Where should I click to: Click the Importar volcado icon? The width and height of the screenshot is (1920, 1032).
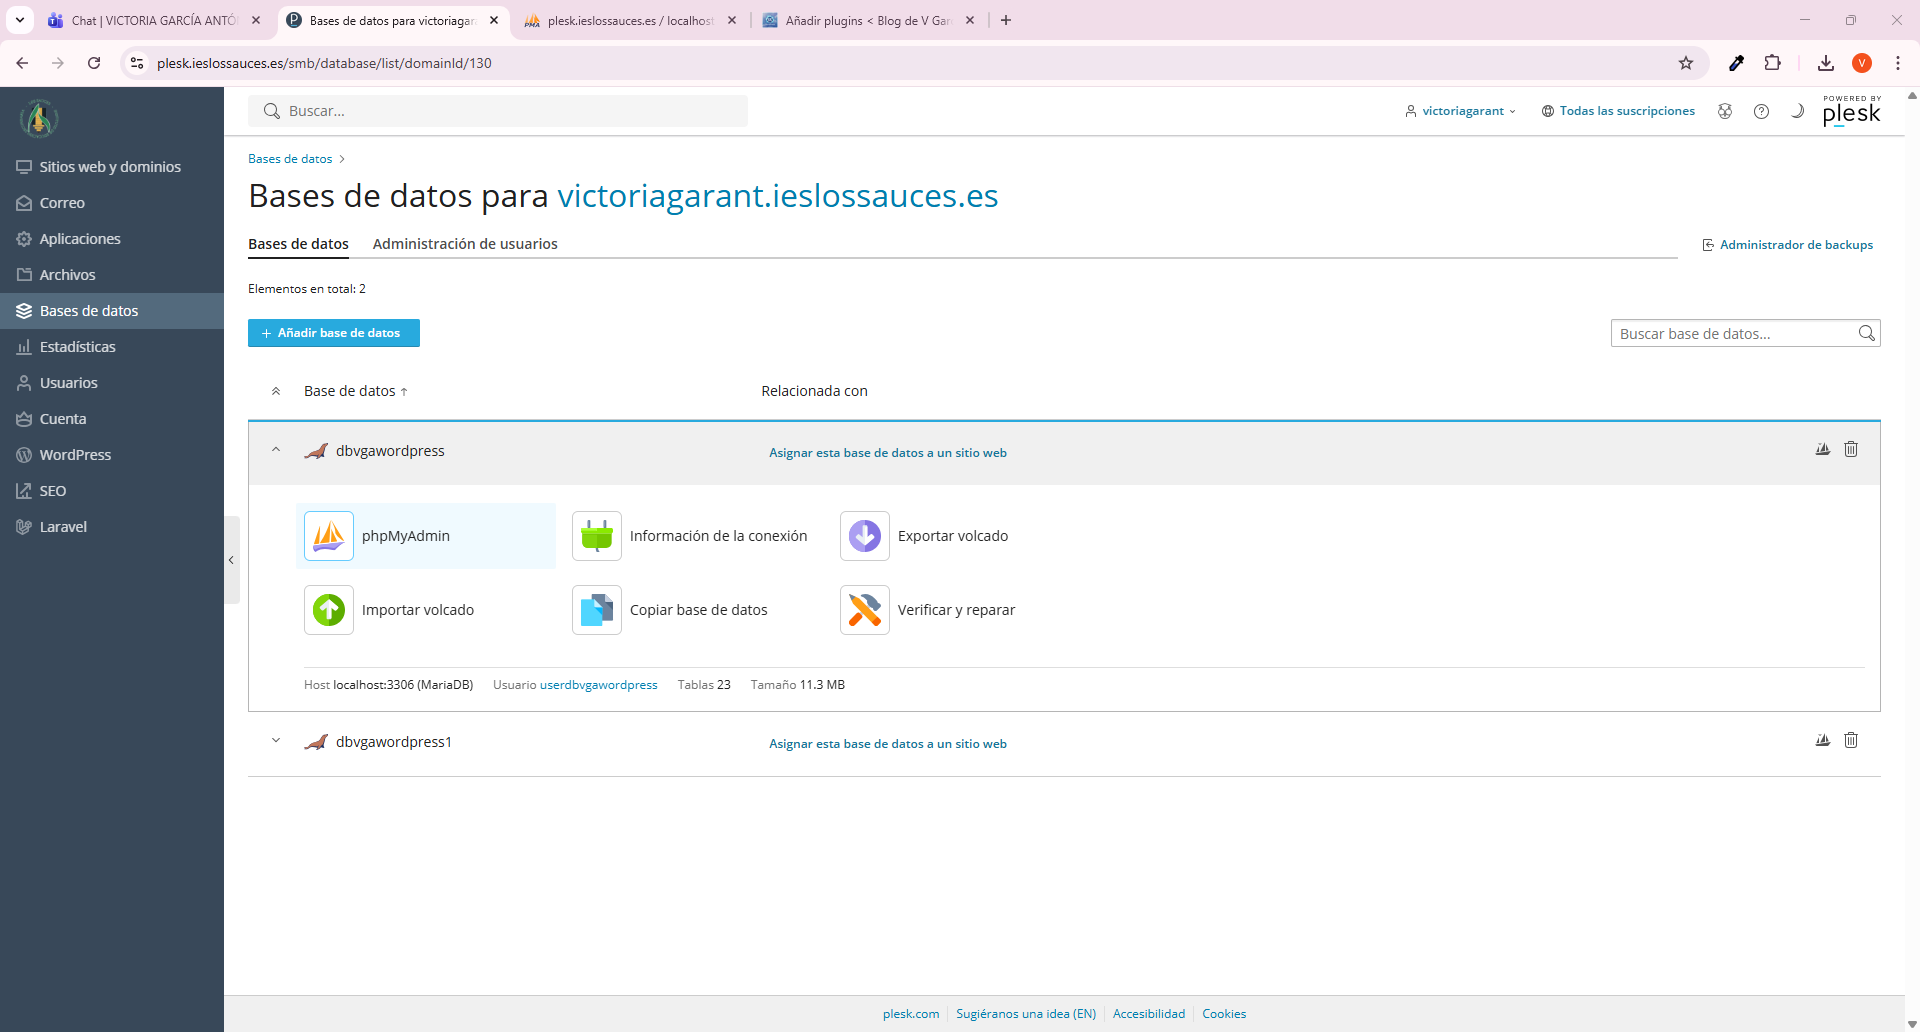coord(329,610)
